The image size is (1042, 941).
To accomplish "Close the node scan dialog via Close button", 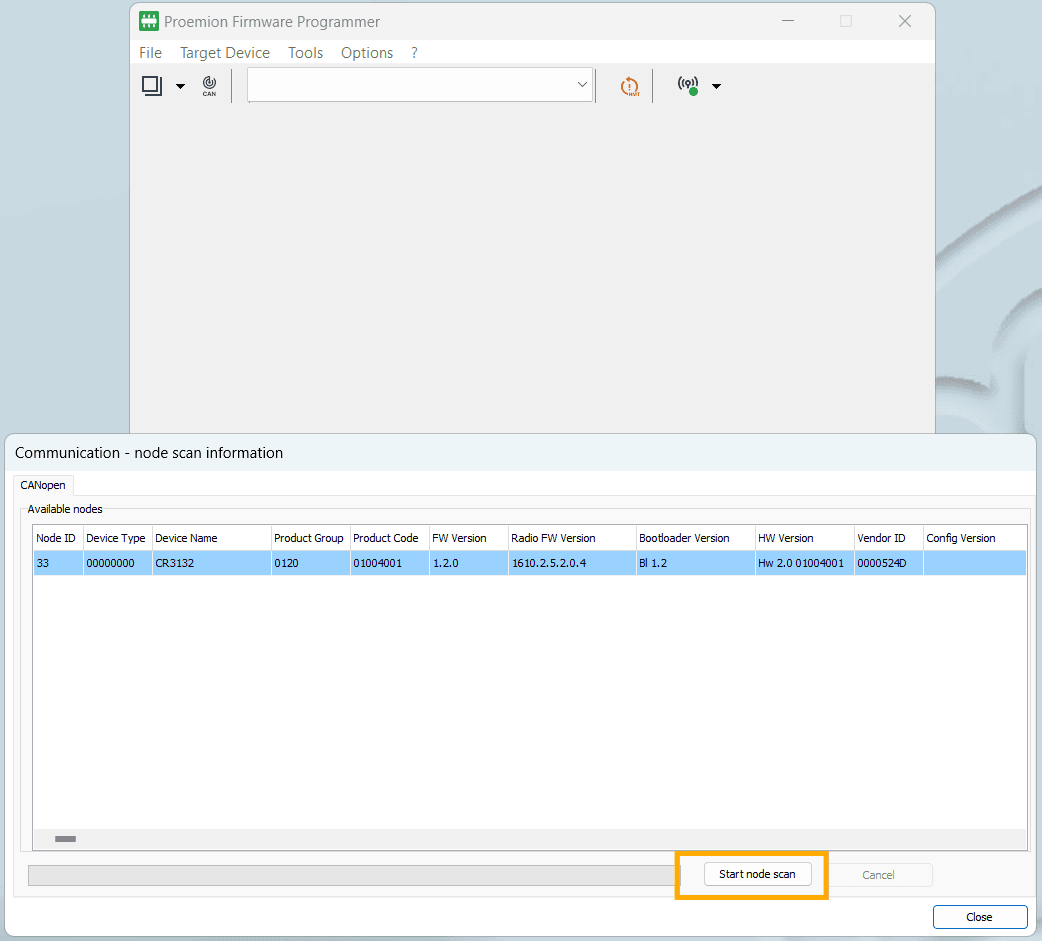I will pos(979,917).
